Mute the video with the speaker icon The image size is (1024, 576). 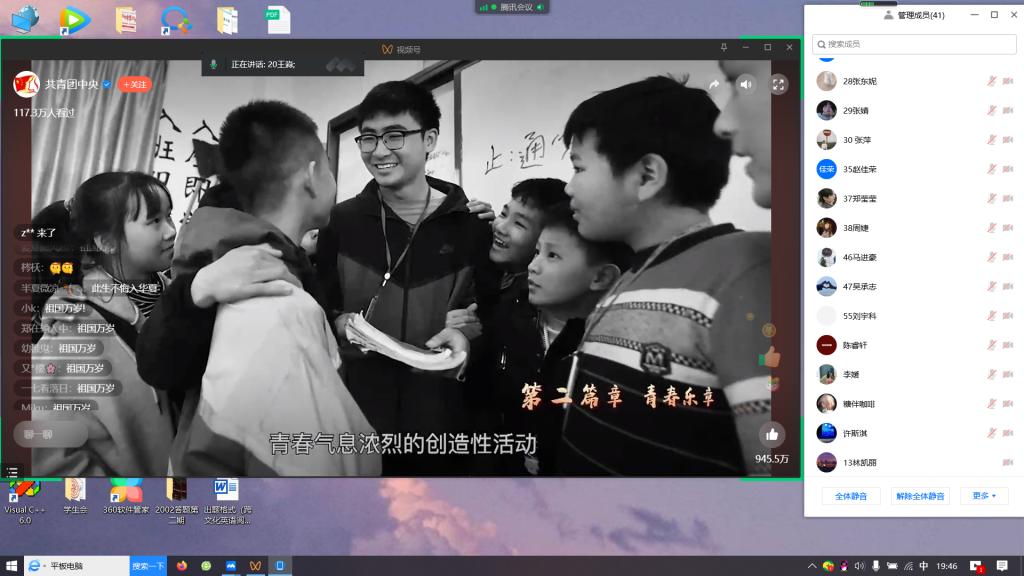coord(746,85)
